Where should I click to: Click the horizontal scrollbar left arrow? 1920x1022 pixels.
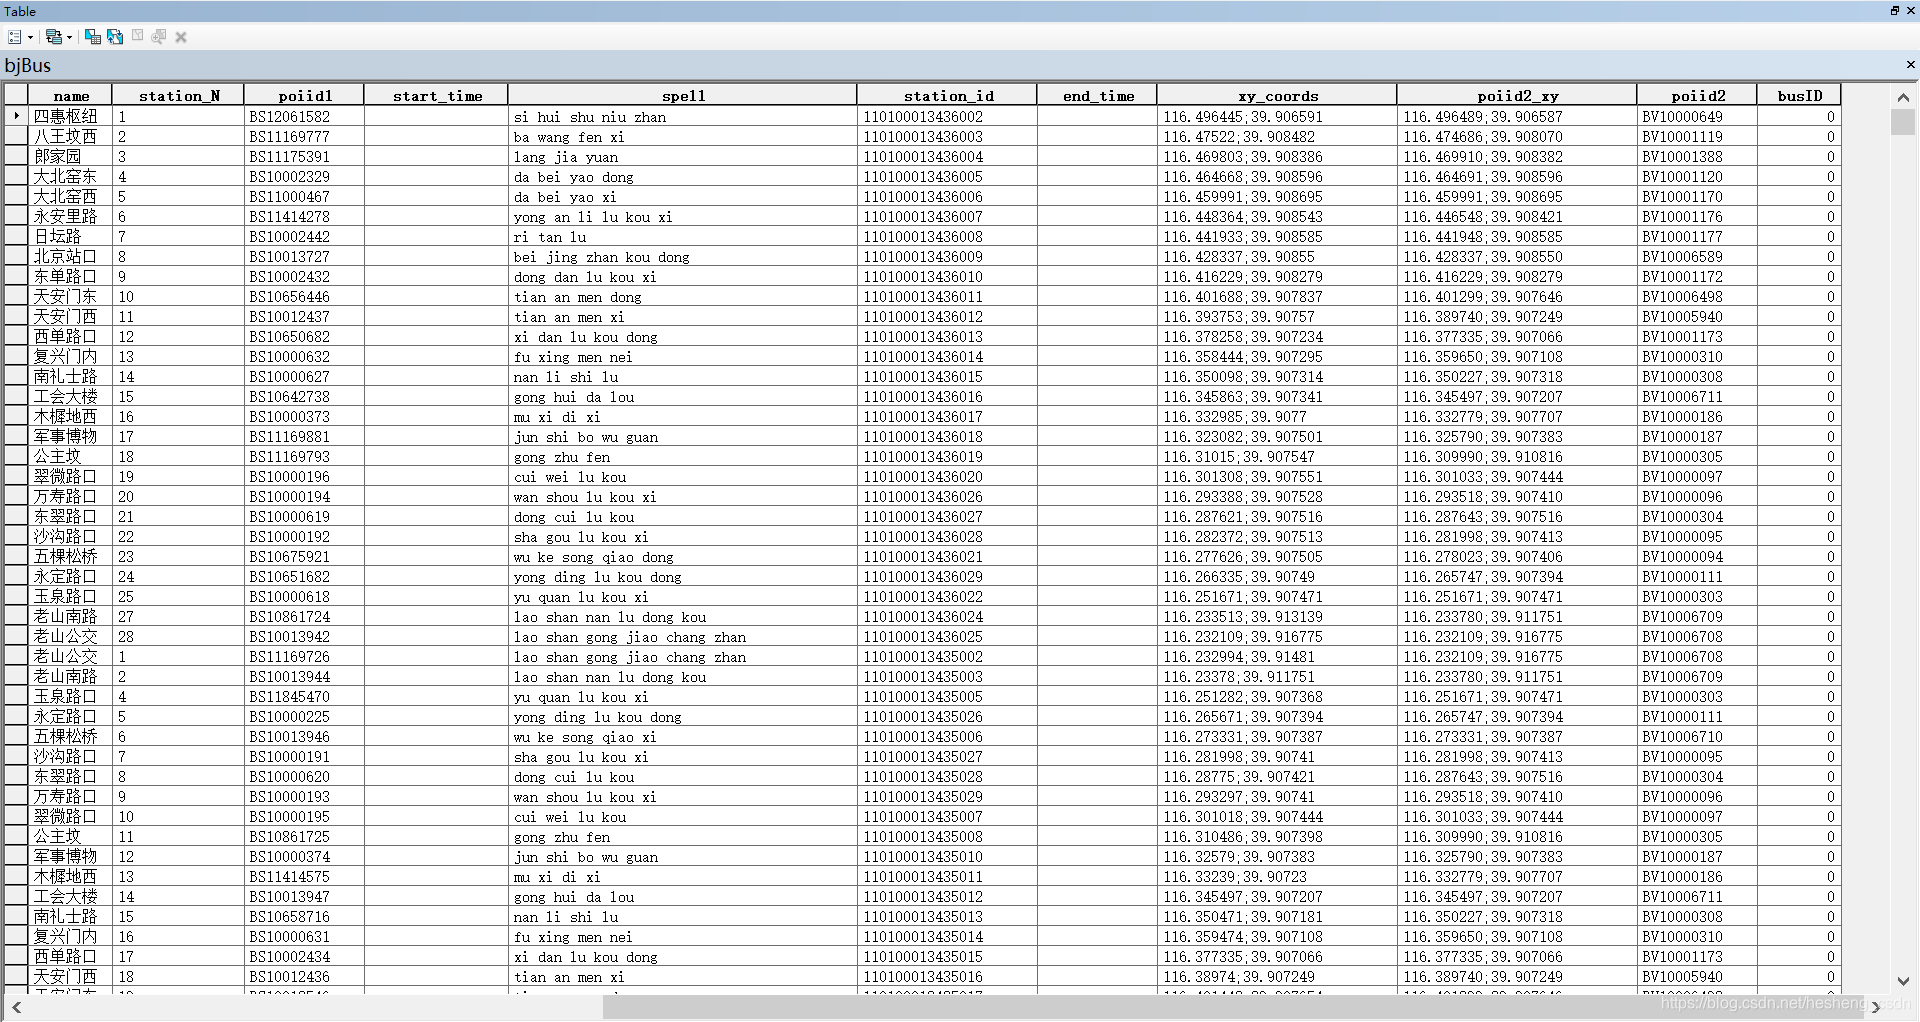click(x=16, y=1007)
